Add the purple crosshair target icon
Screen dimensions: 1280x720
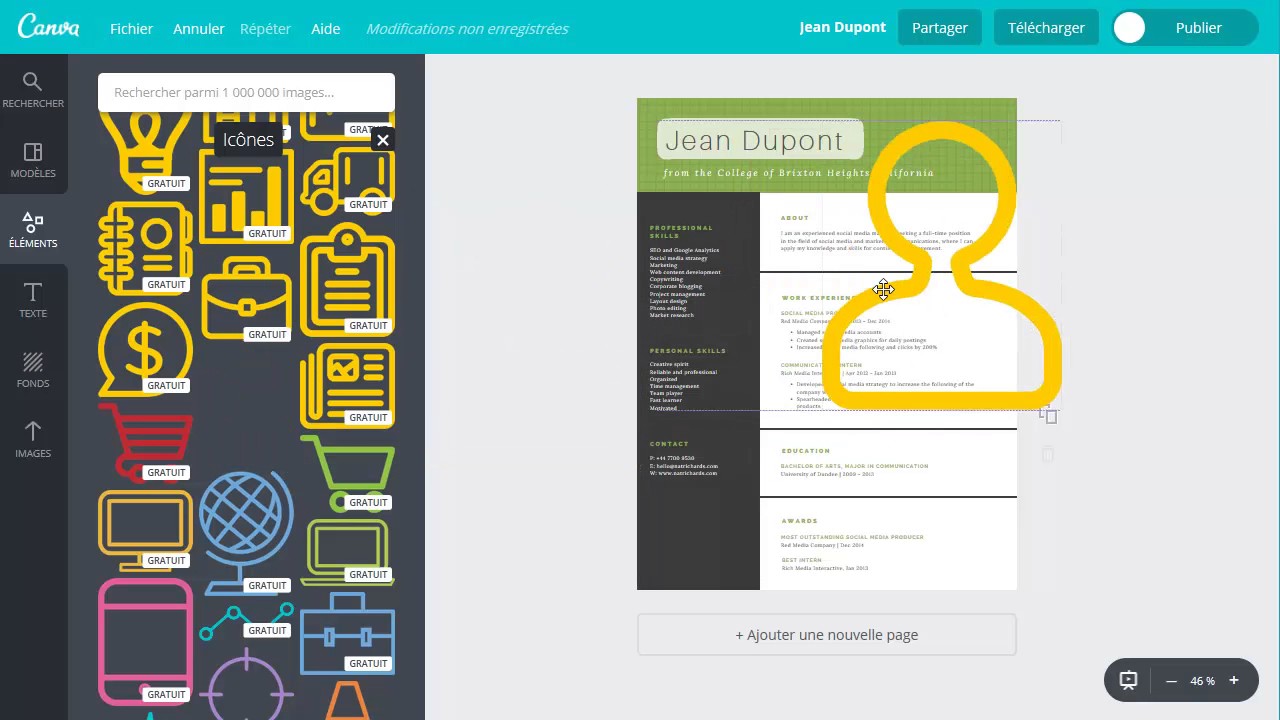pos(246,685)
